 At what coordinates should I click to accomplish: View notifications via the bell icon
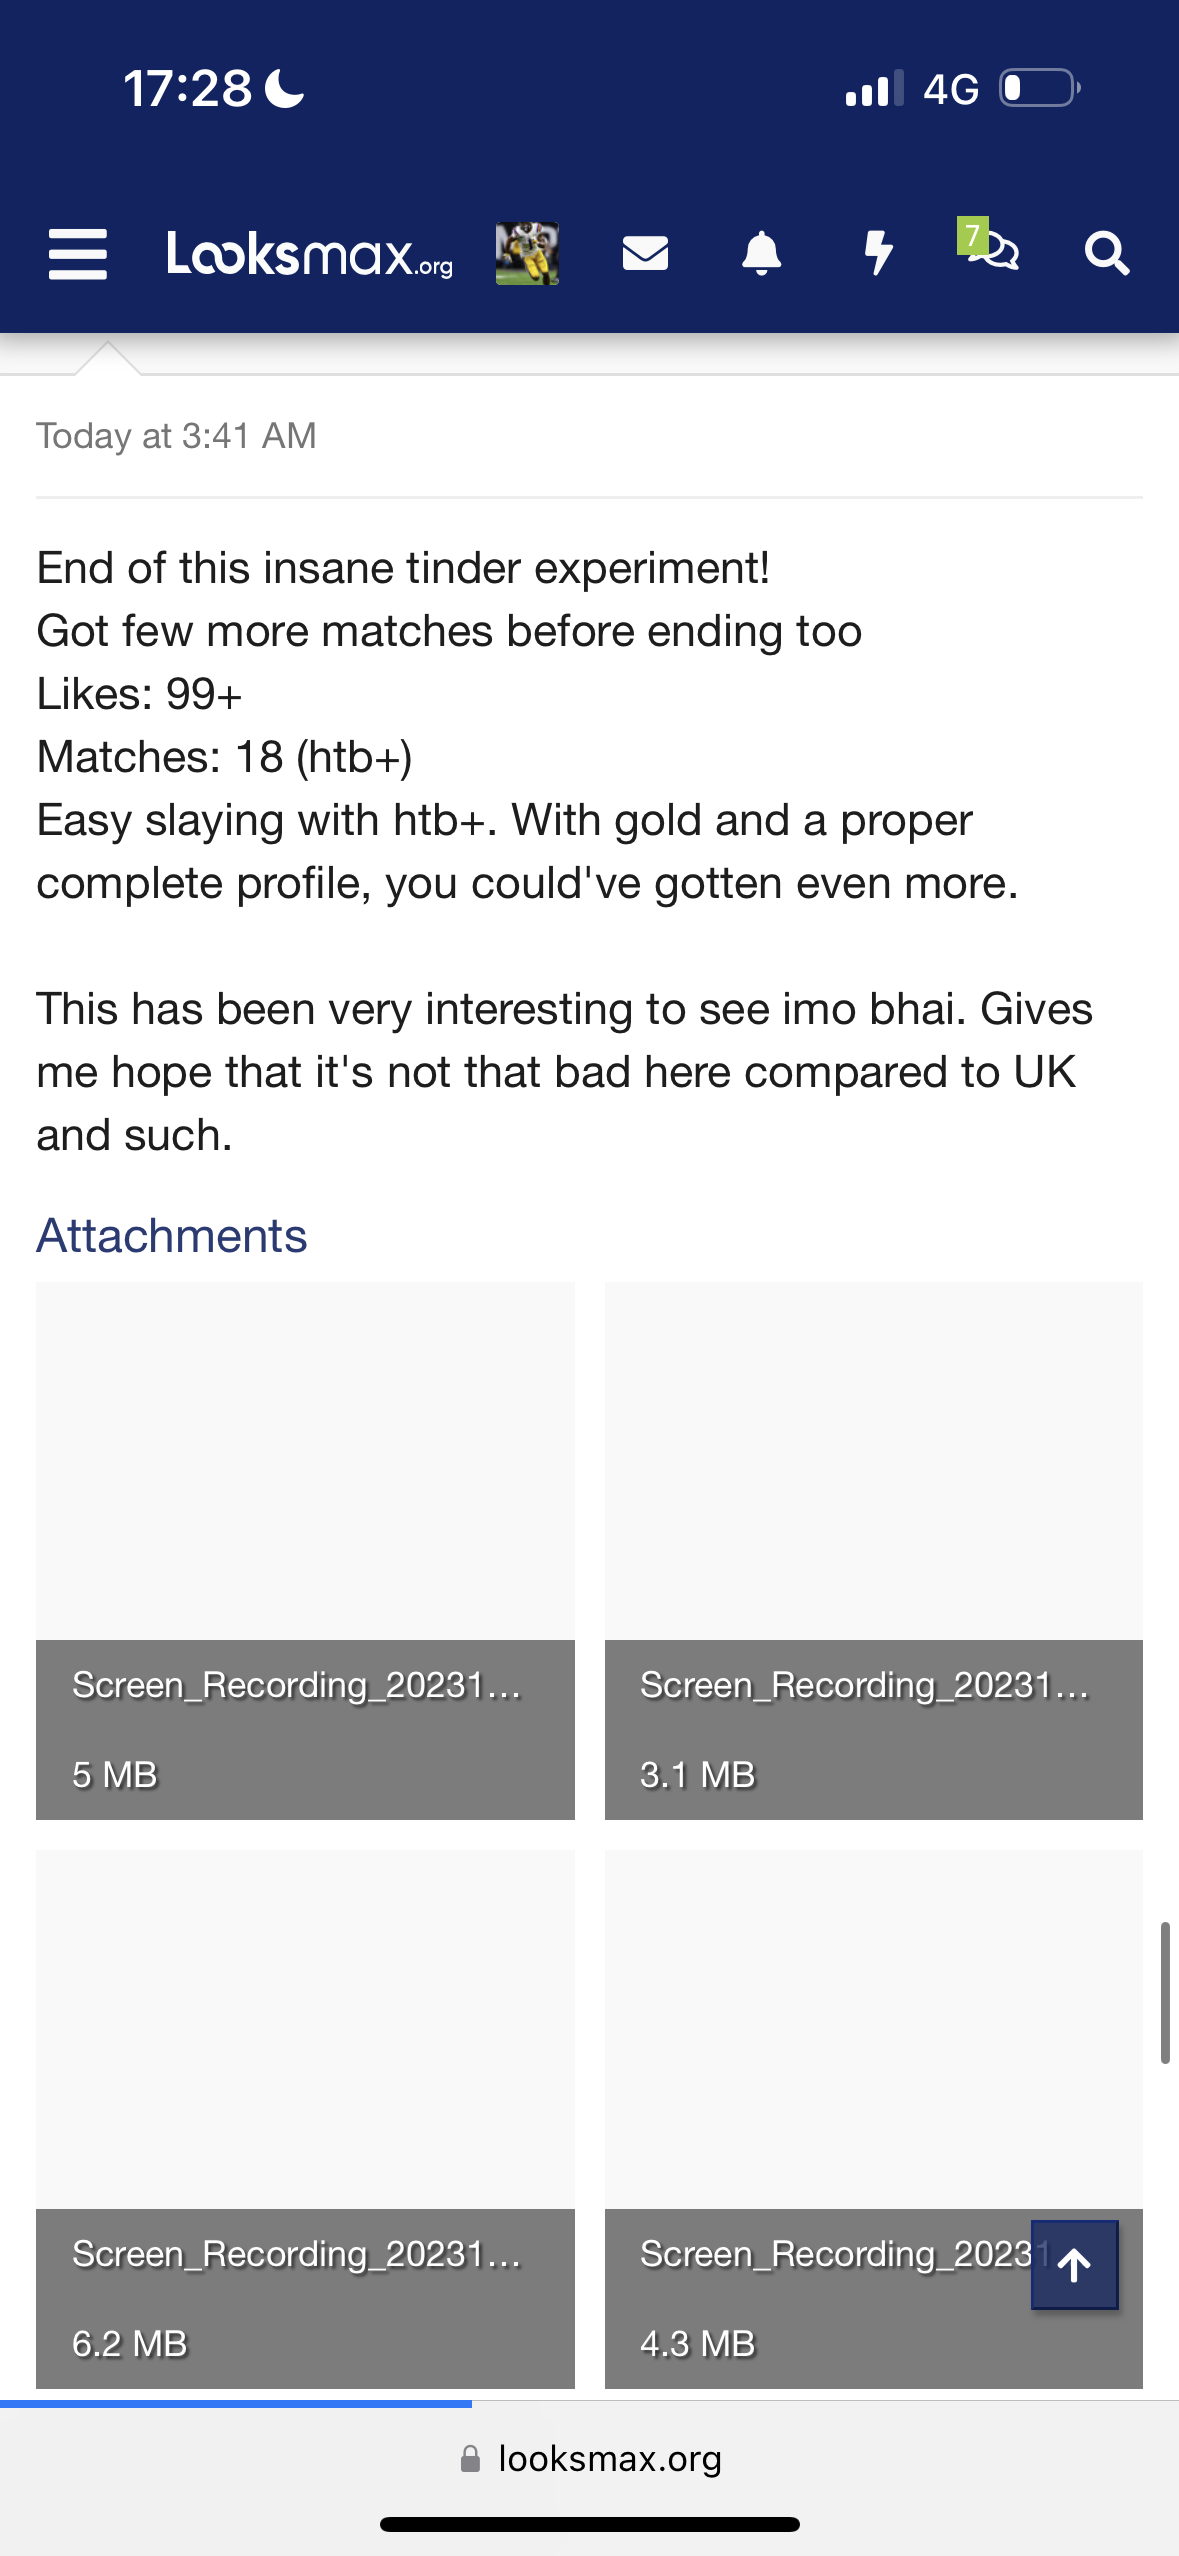[x=761, y=253]
